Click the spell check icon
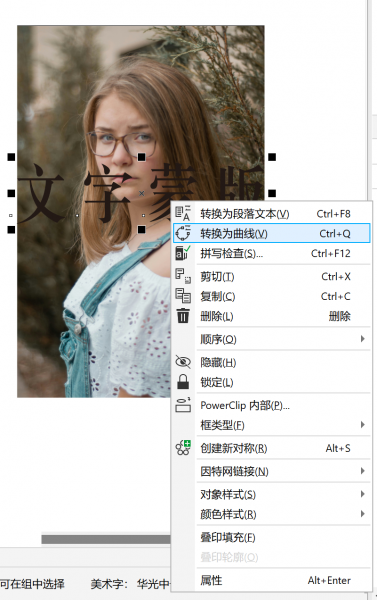This screenshot has height=600, width=377. point(183,253)
